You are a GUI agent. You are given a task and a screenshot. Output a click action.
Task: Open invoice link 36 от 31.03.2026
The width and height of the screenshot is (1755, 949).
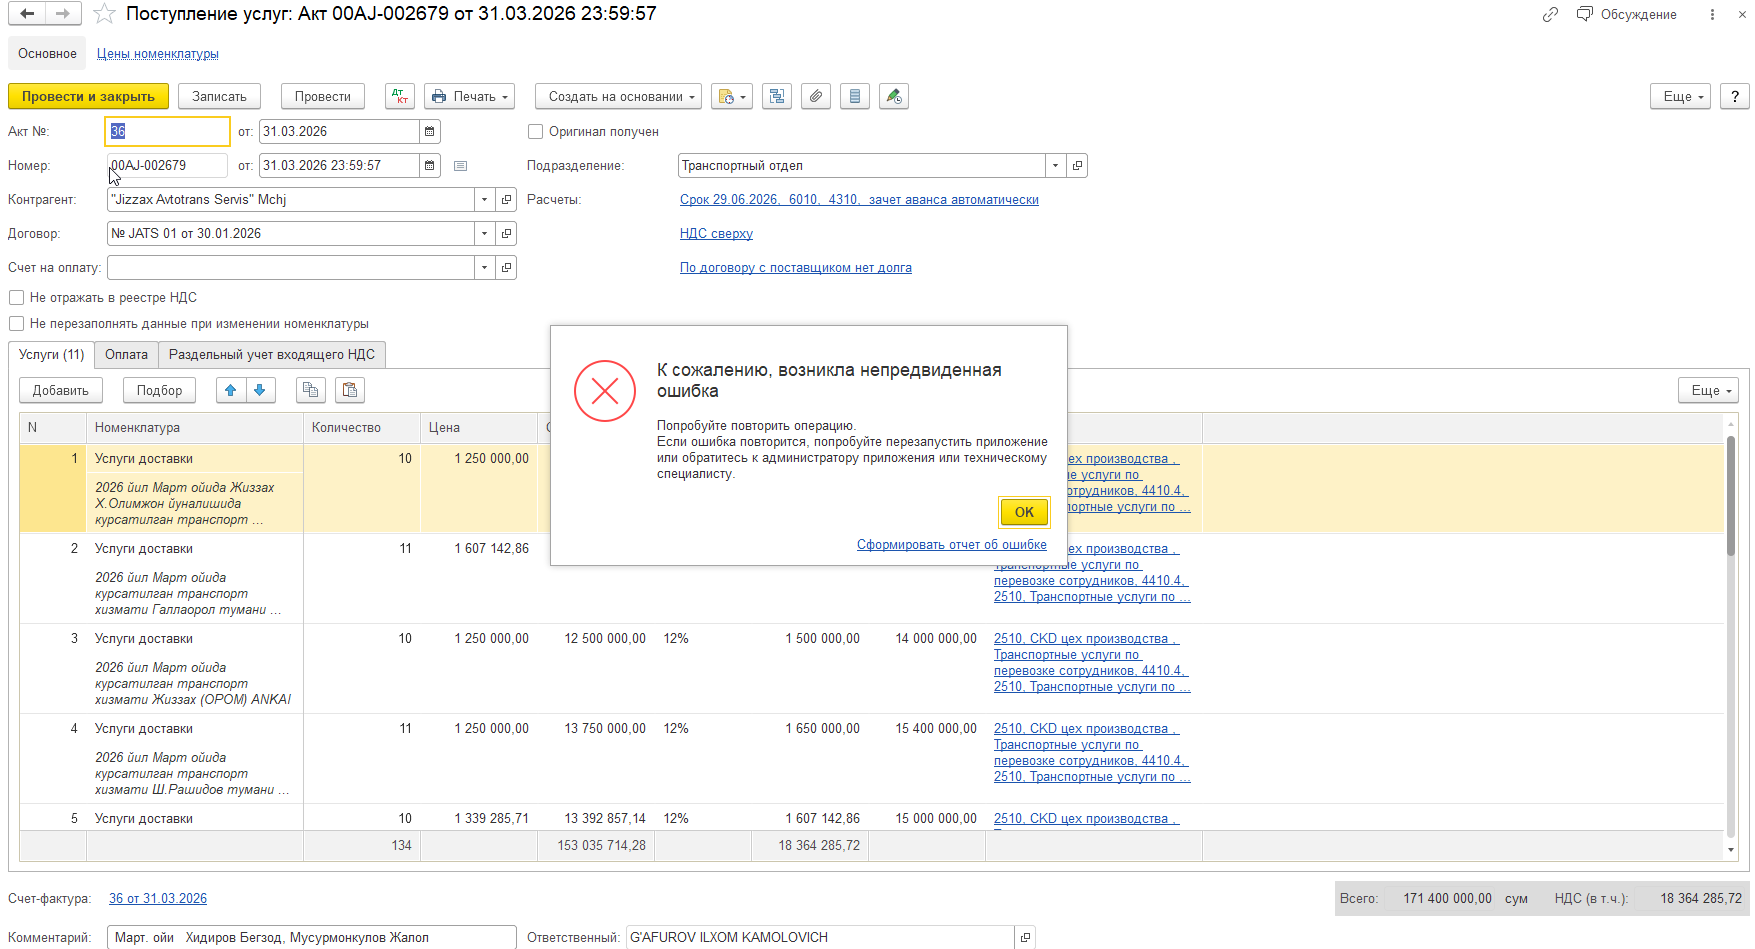tap(158, 898)
